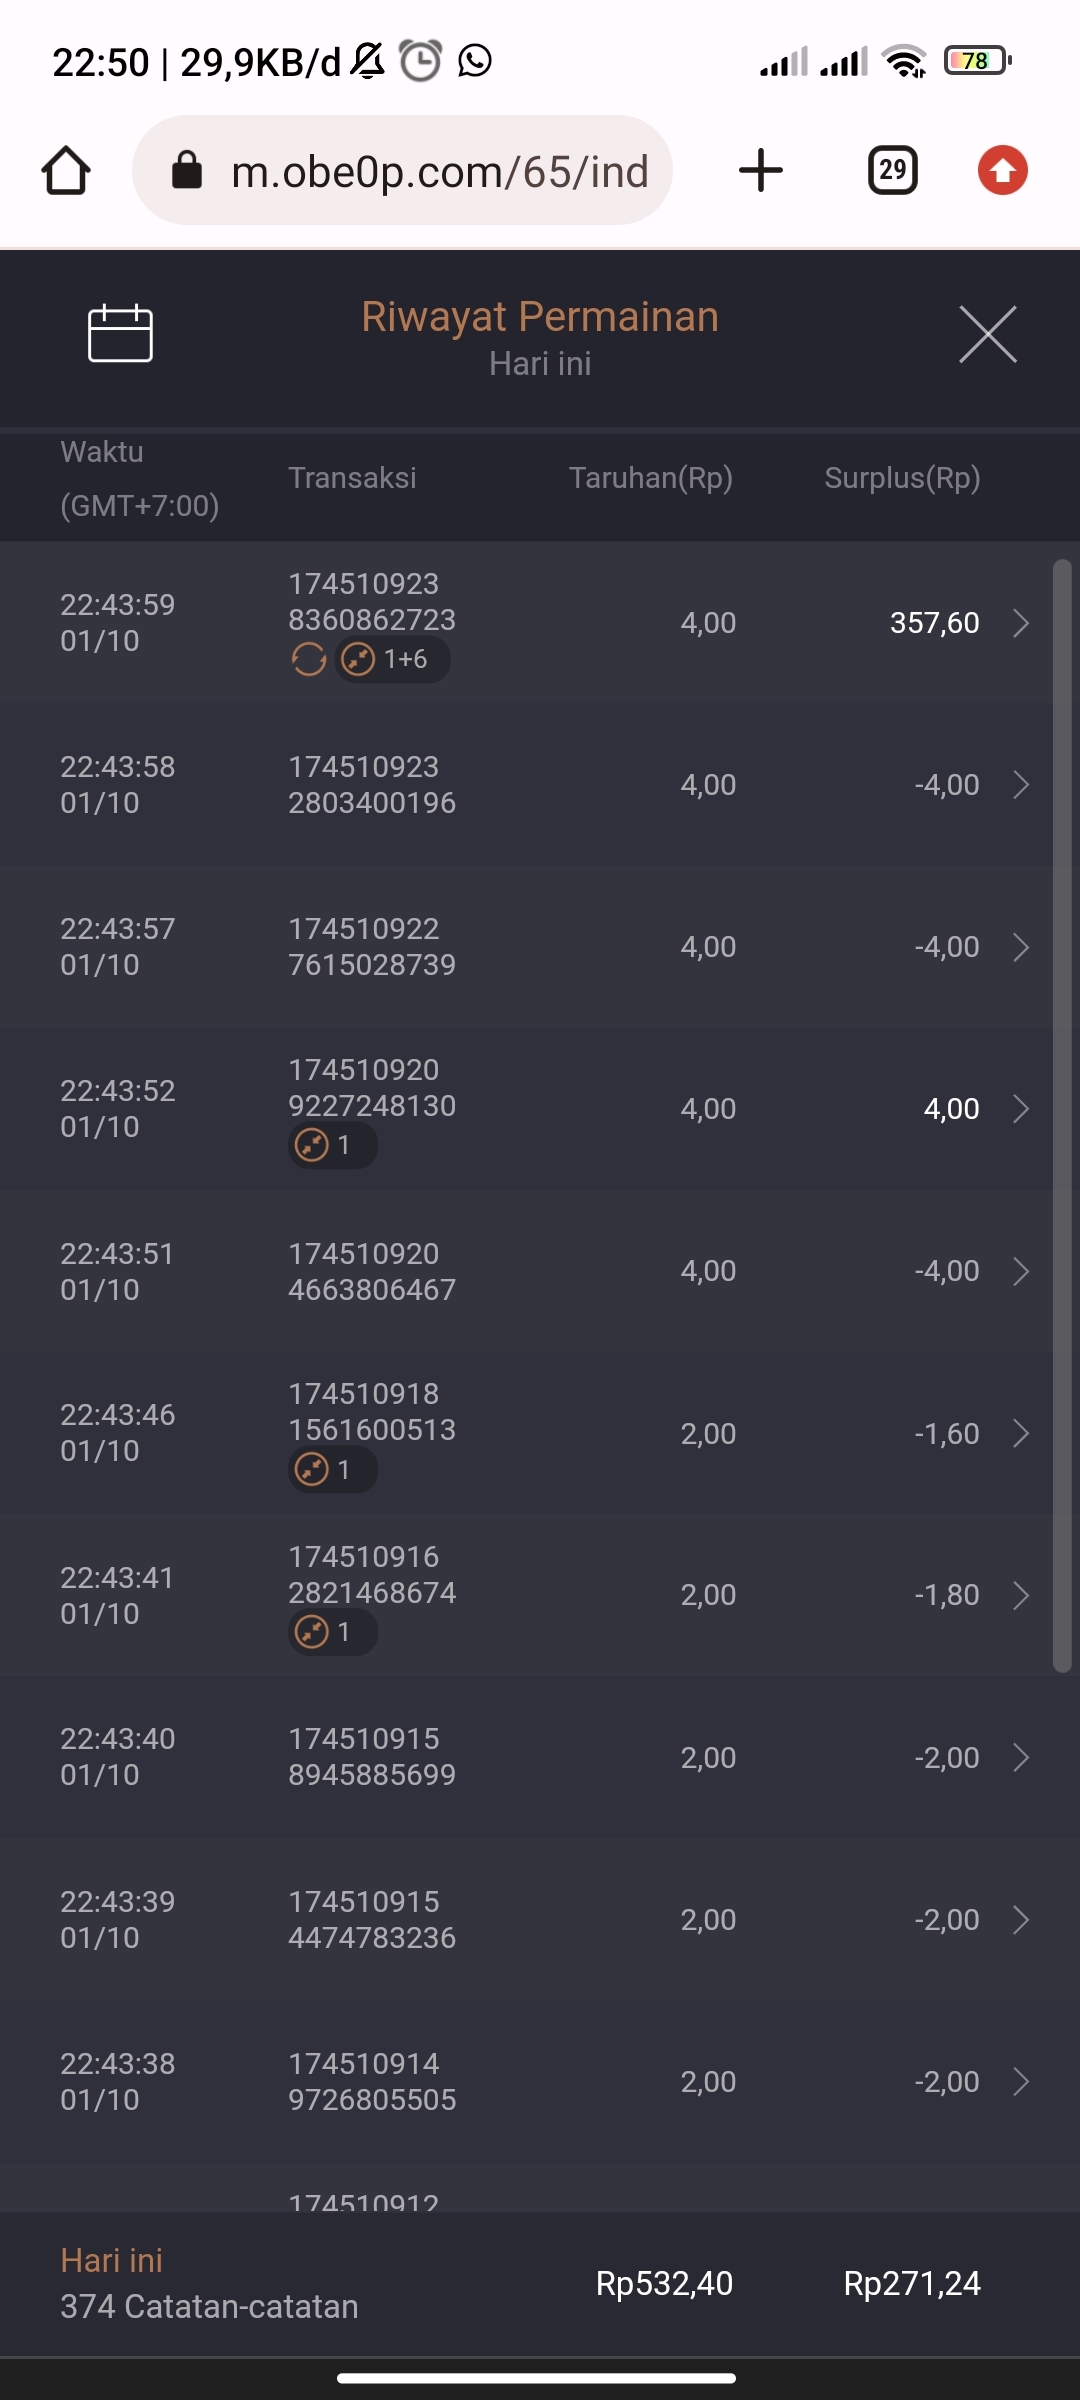Tap the 1+6 bonus badge

[x=392, y=660]
